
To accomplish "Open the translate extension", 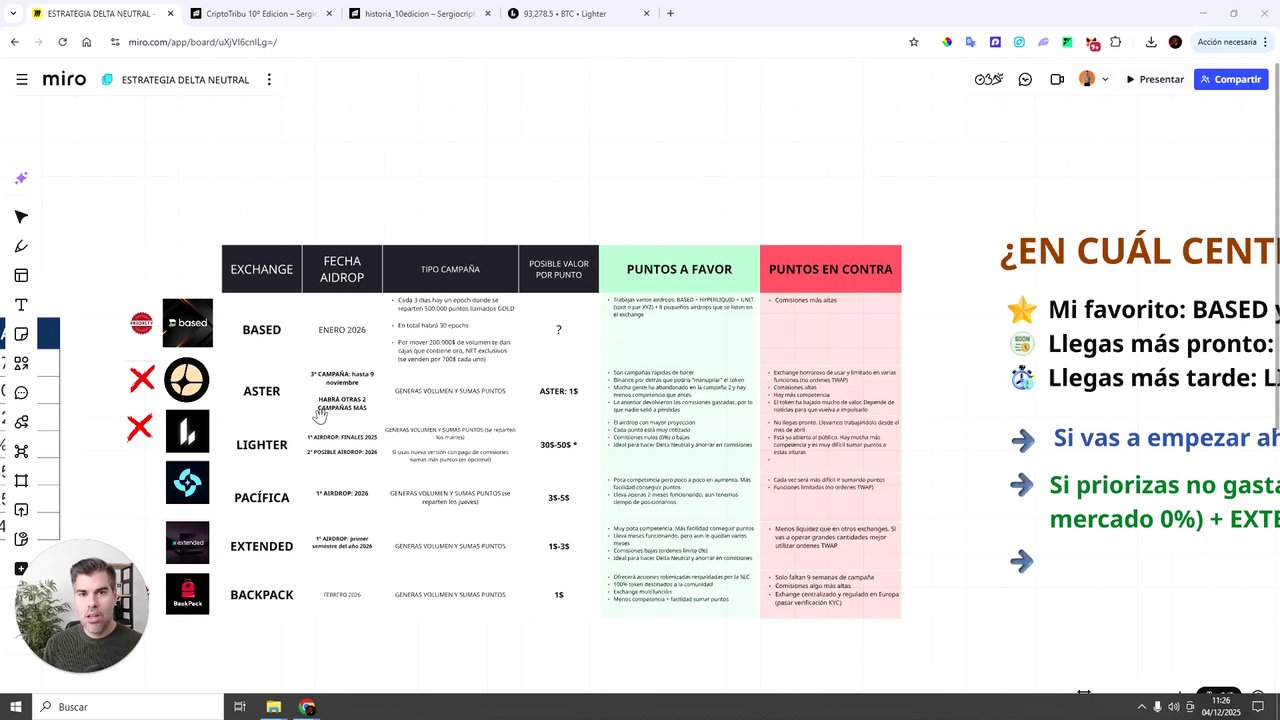I will 971,42.
